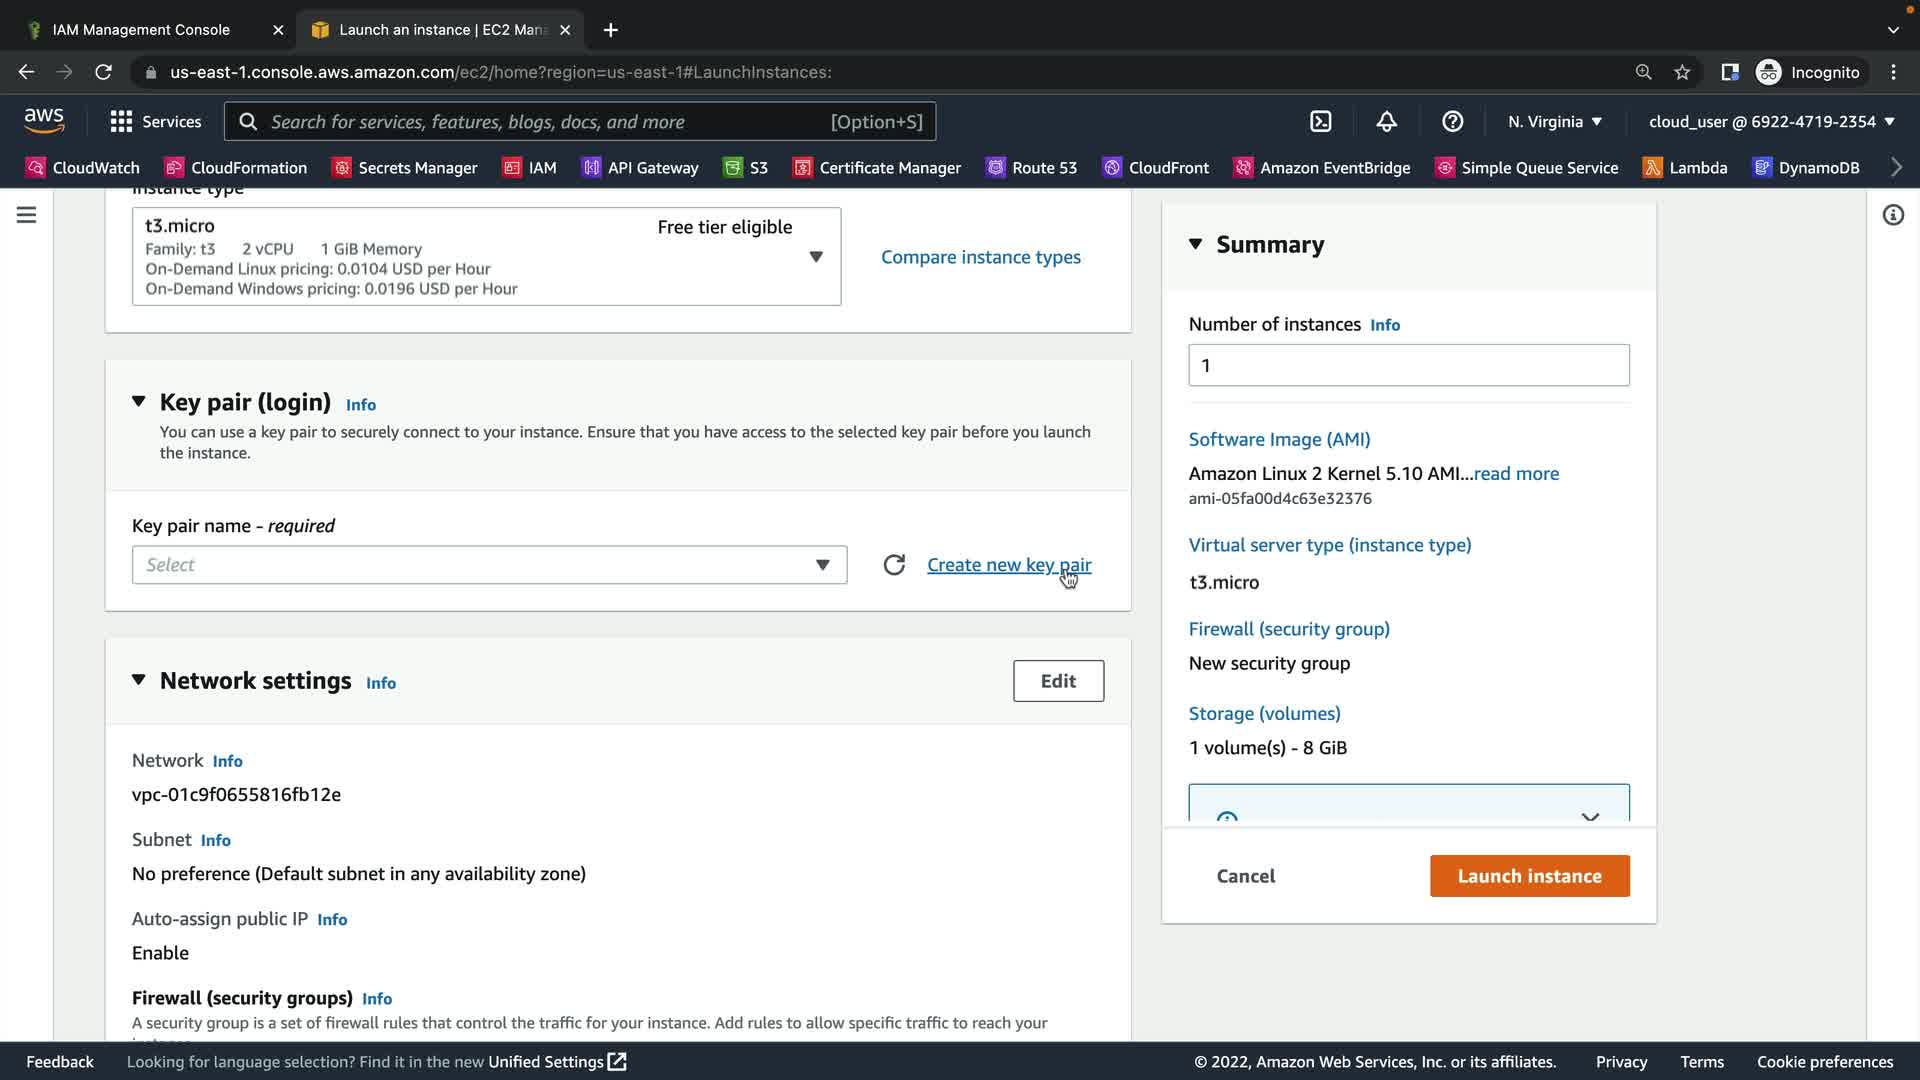The image size is (1920, 1080).
Task: Click the refresh key pairs icon
Action: 894,565
